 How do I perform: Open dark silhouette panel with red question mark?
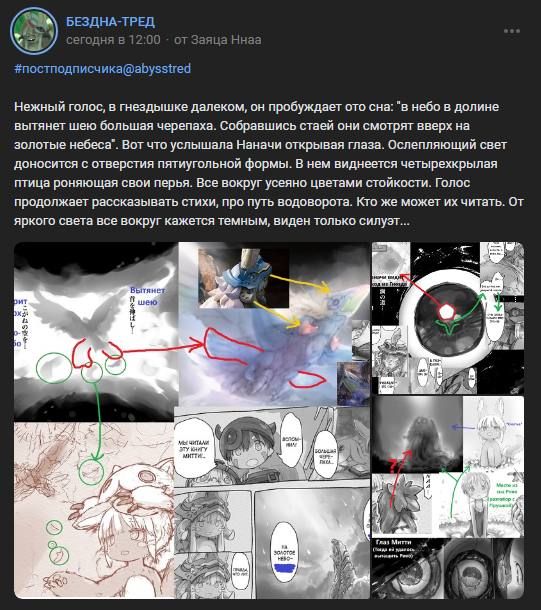pos(417,434)
